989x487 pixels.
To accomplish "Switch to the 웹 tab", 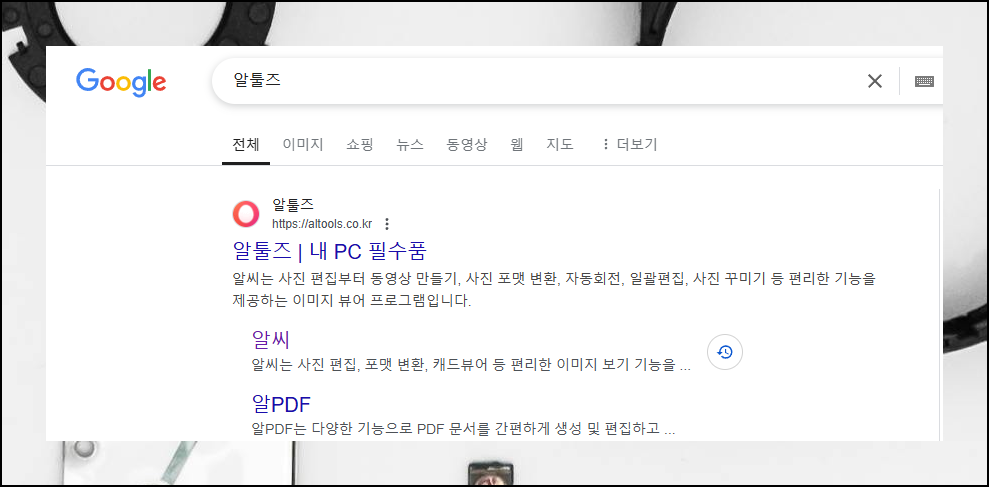I will [x=517, y=144].
